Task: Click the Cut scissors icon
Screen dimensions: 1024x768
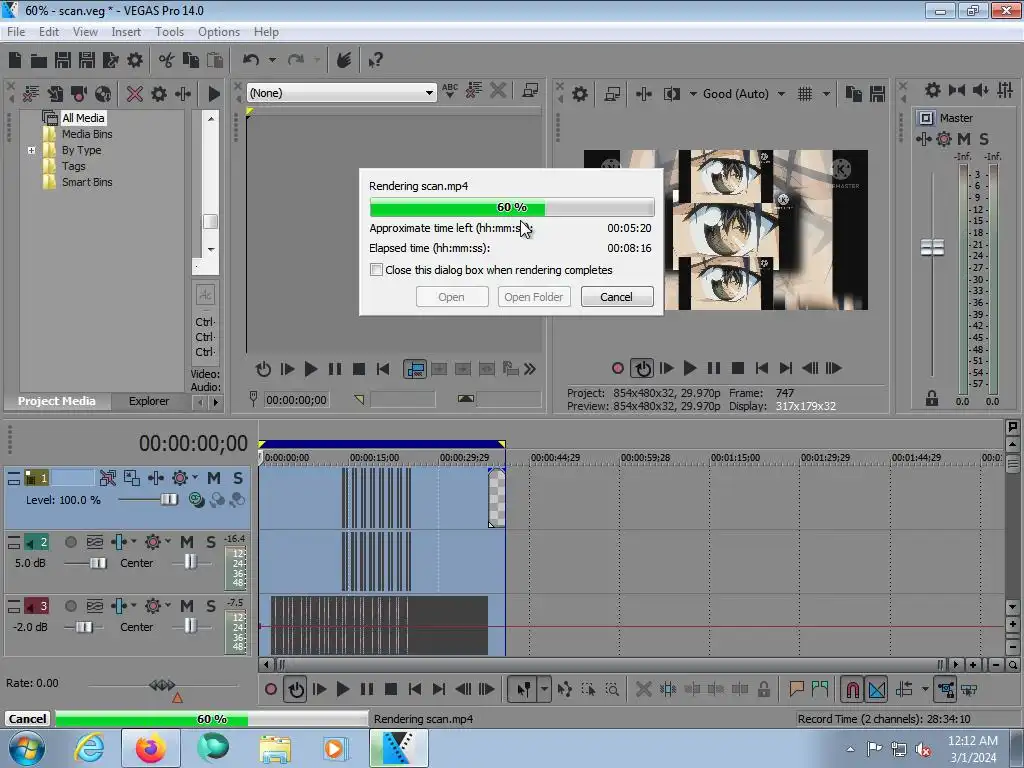Action: (167, 60)
